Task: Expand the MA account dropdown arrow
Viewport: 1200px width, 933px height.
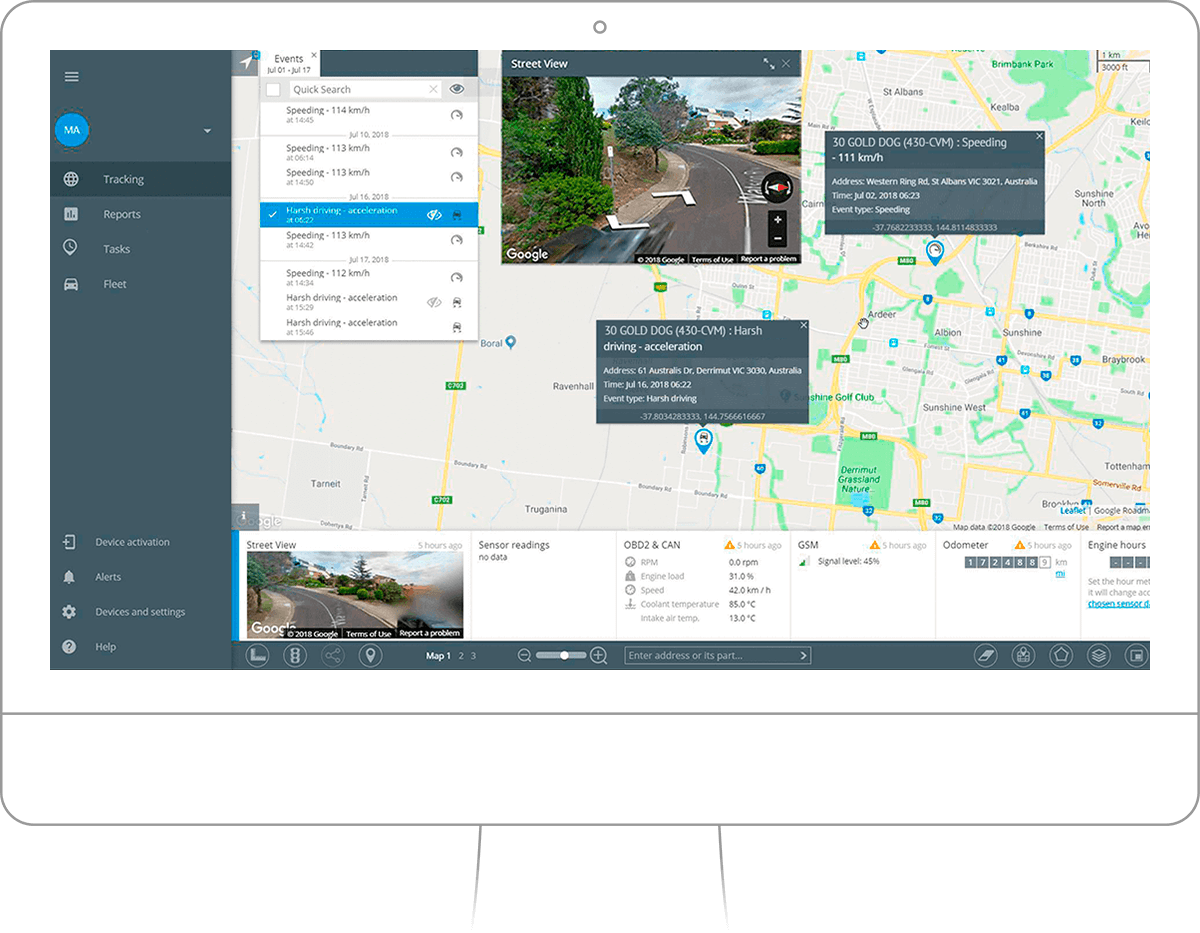Action: (x=208, y=131)
